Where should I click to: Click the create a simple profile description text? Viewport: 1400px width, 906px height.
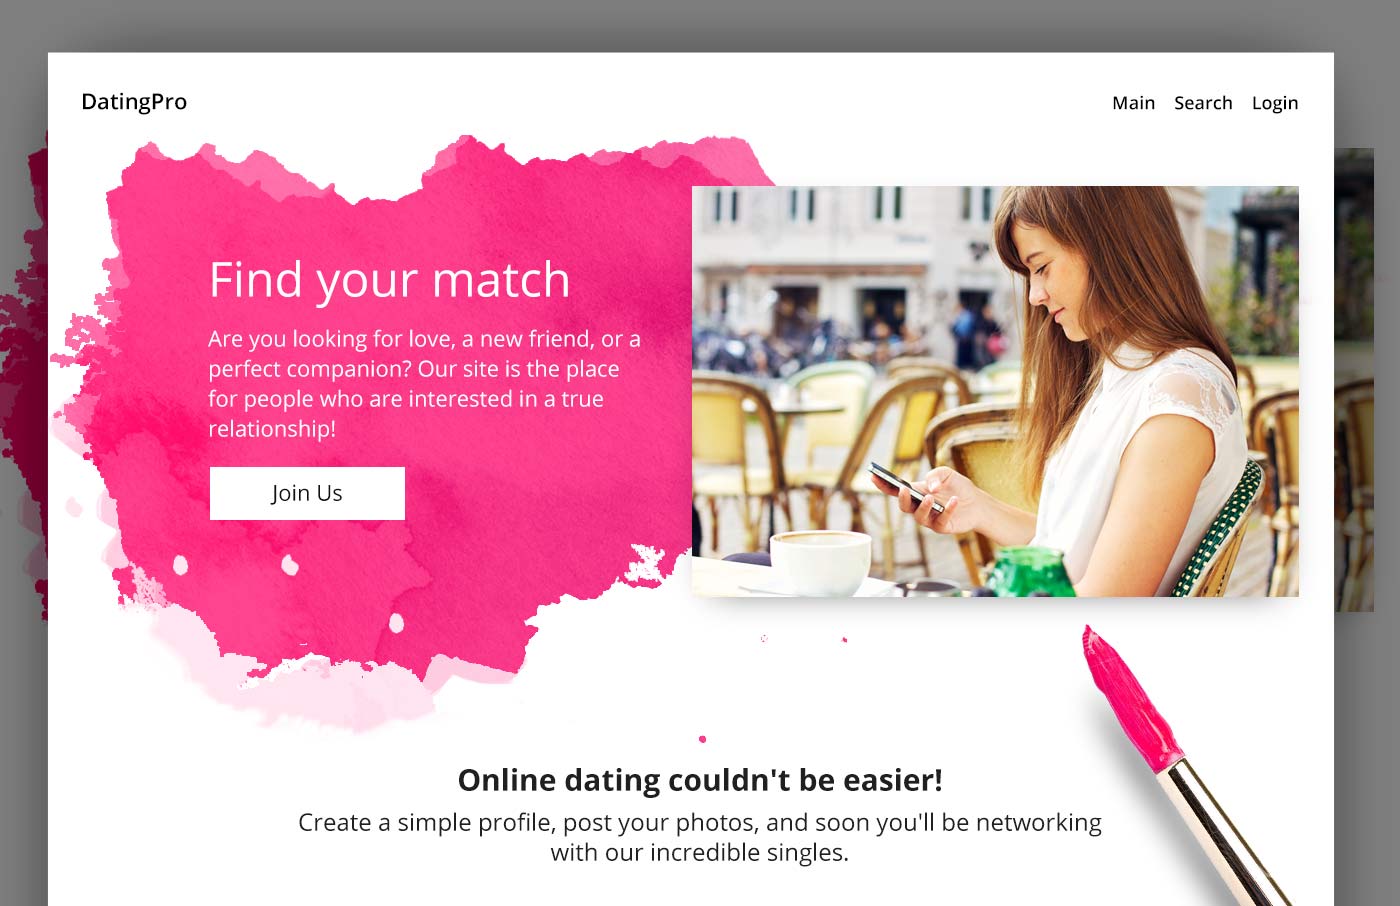pyautogui.click(x=700, y=837)
